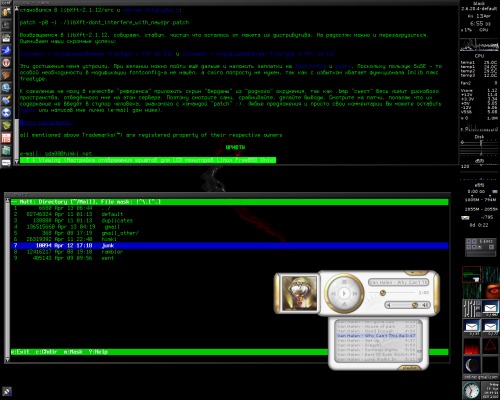Select Van Halen - Get Up in playlist
Screen dimensions: 500x400
point(376,341)
